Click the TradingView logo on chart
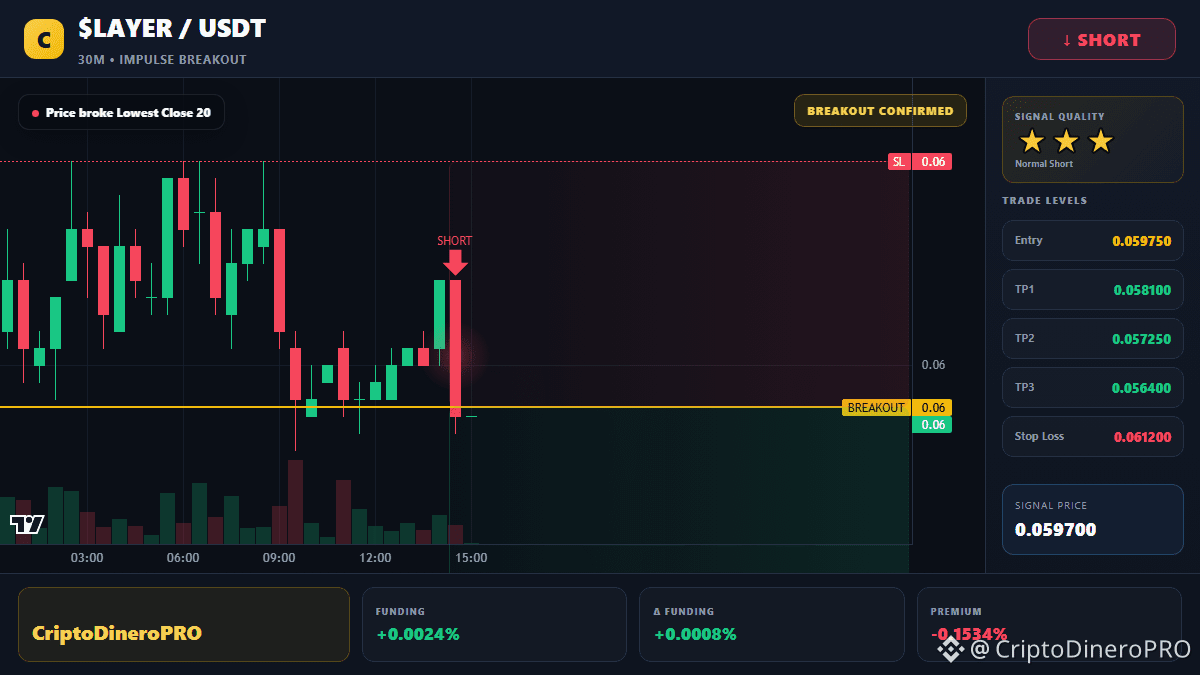The image size is (1200, 675). [27, 524]
